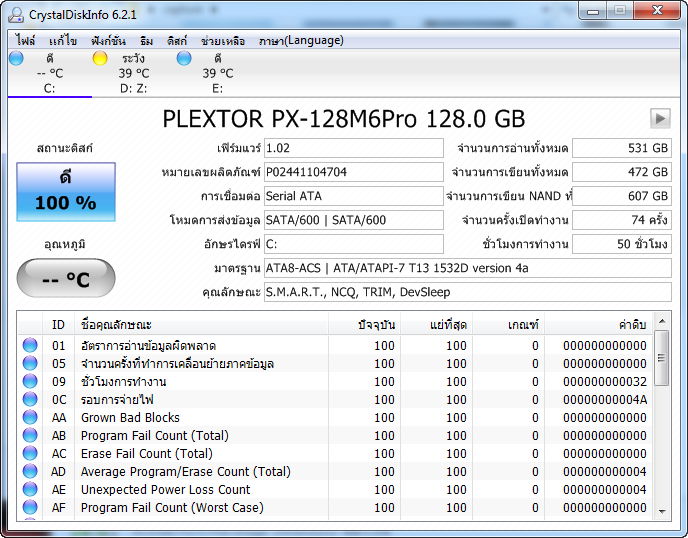This screenshot has height=538, width=688.
Task: Click the firmware field showing 1.02
Action: click(354, 148)
